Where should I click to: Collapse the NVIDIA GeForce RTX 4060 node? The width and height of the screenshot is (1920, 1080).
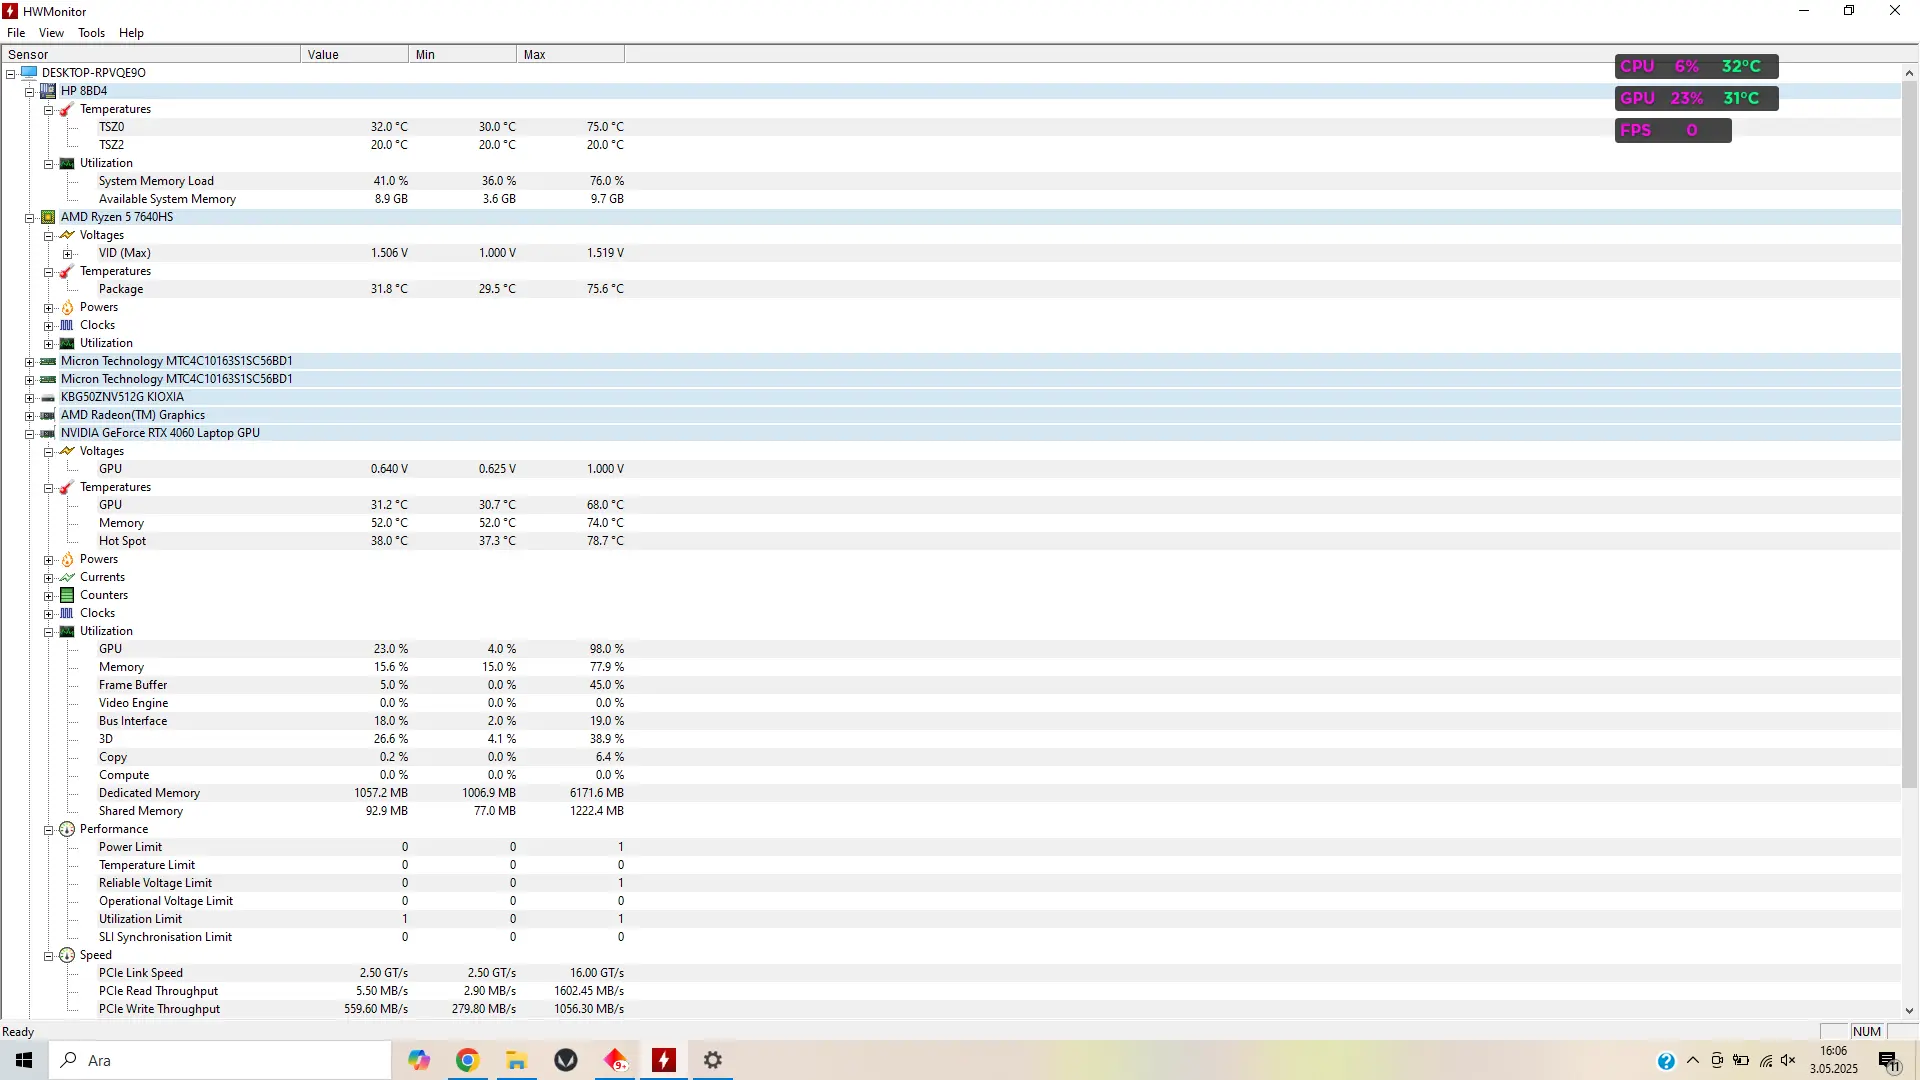pos(30,433)
